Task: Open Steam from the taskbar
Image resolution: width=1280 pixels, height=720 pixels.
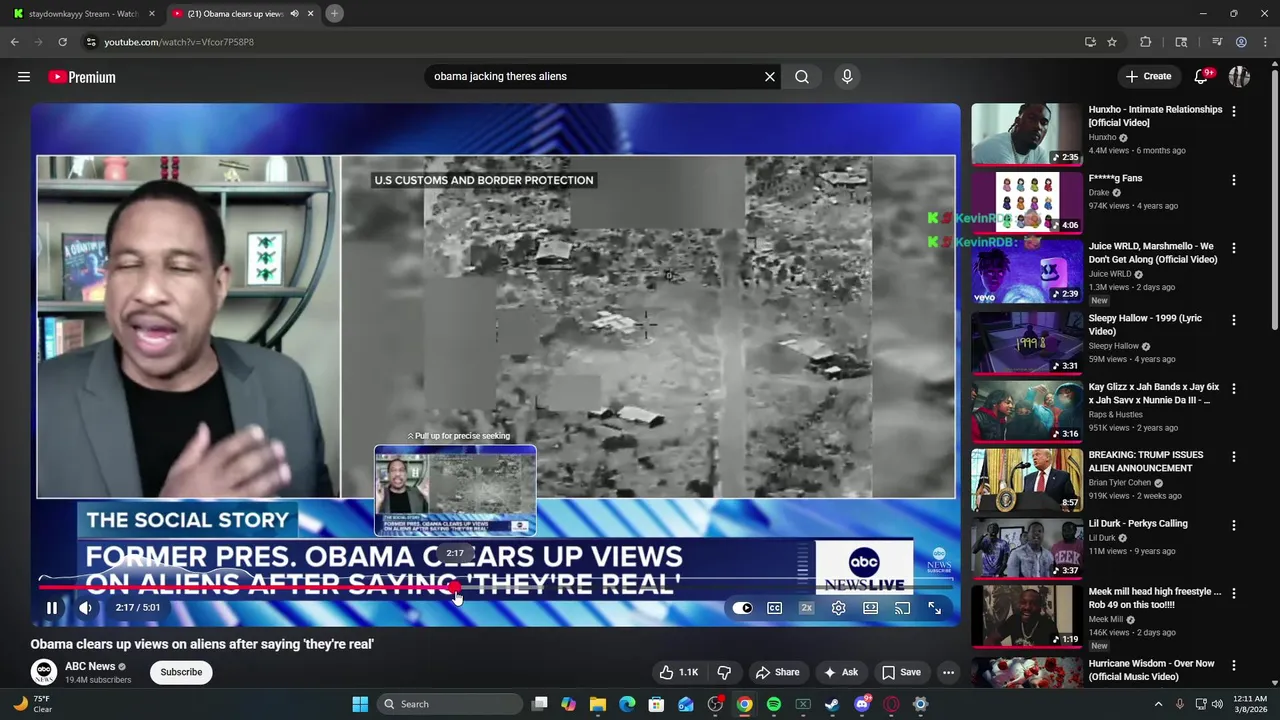Action: [832, 704]
